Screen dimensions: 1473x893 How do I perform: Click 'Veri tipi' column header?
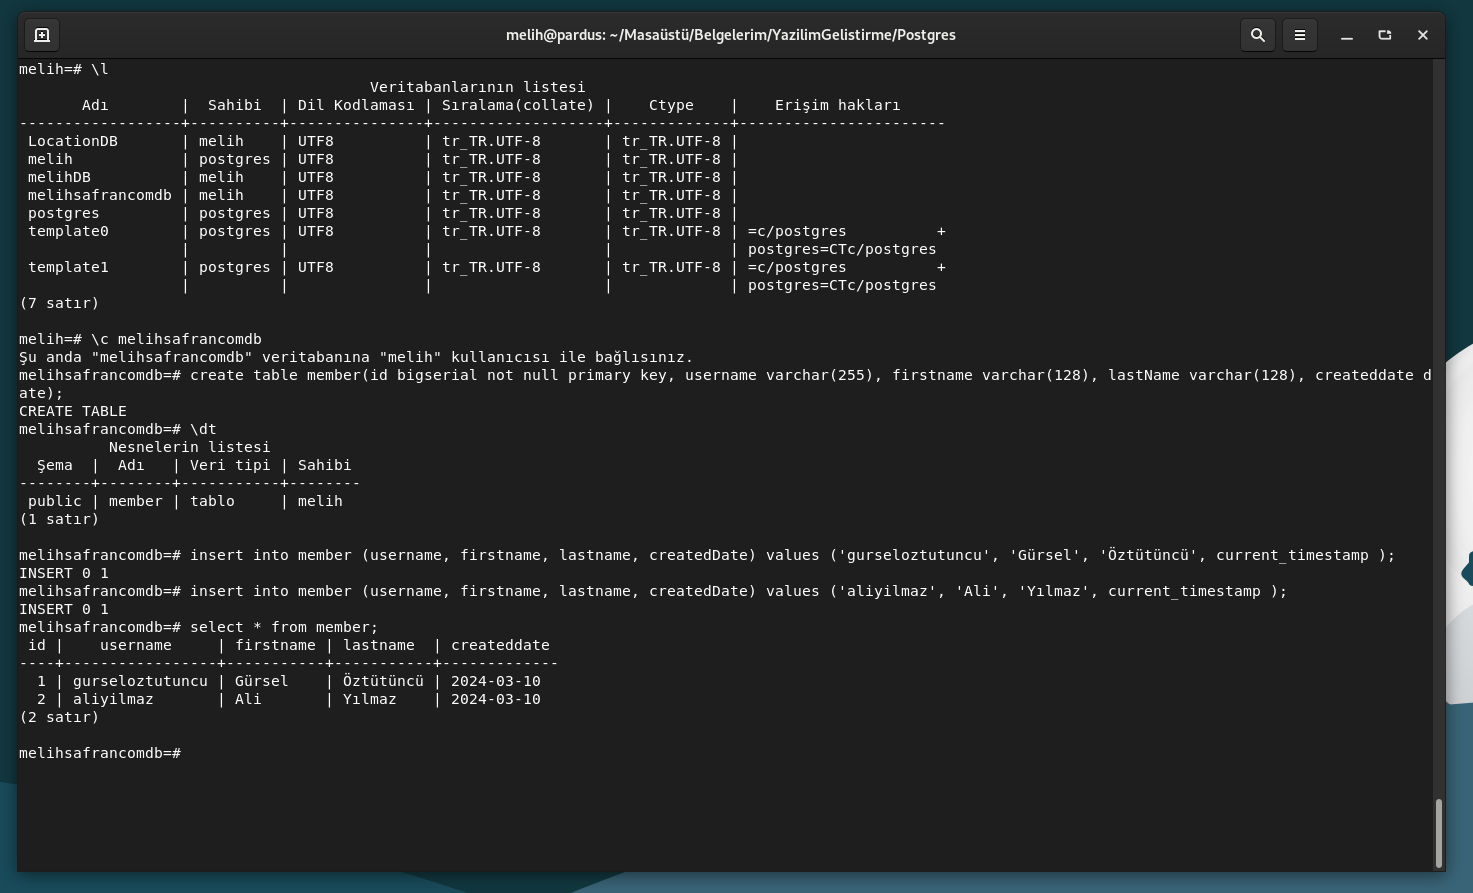(230, 465)
